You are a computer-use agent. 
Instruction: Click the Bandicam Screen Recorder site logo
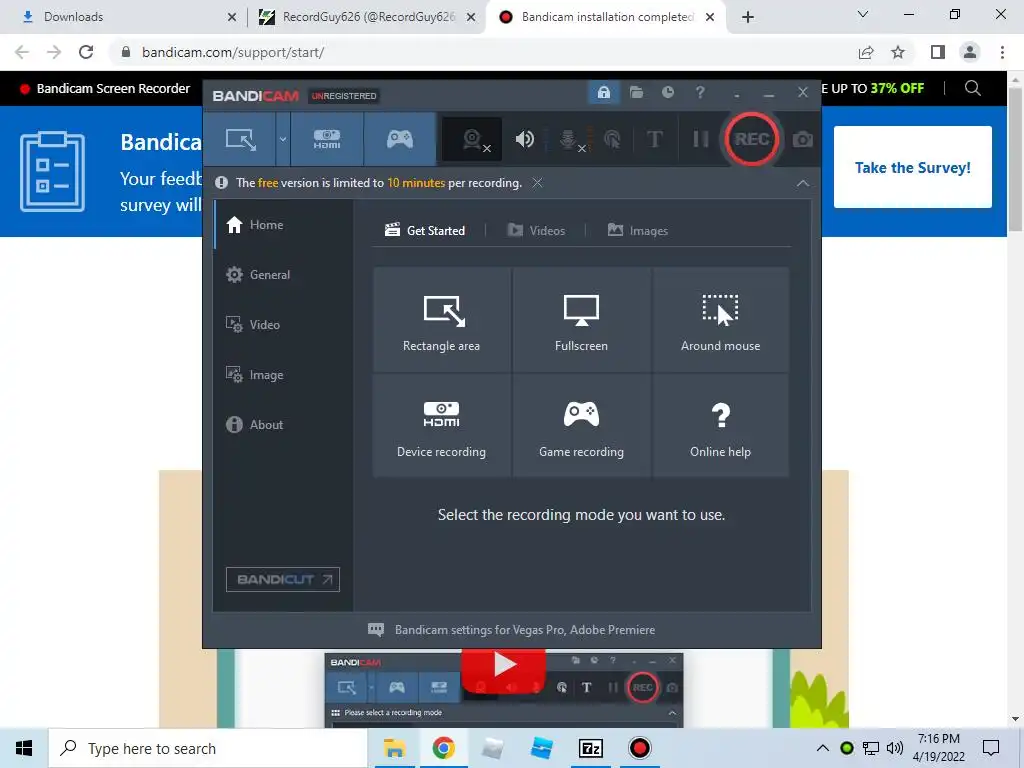[104, 89]
